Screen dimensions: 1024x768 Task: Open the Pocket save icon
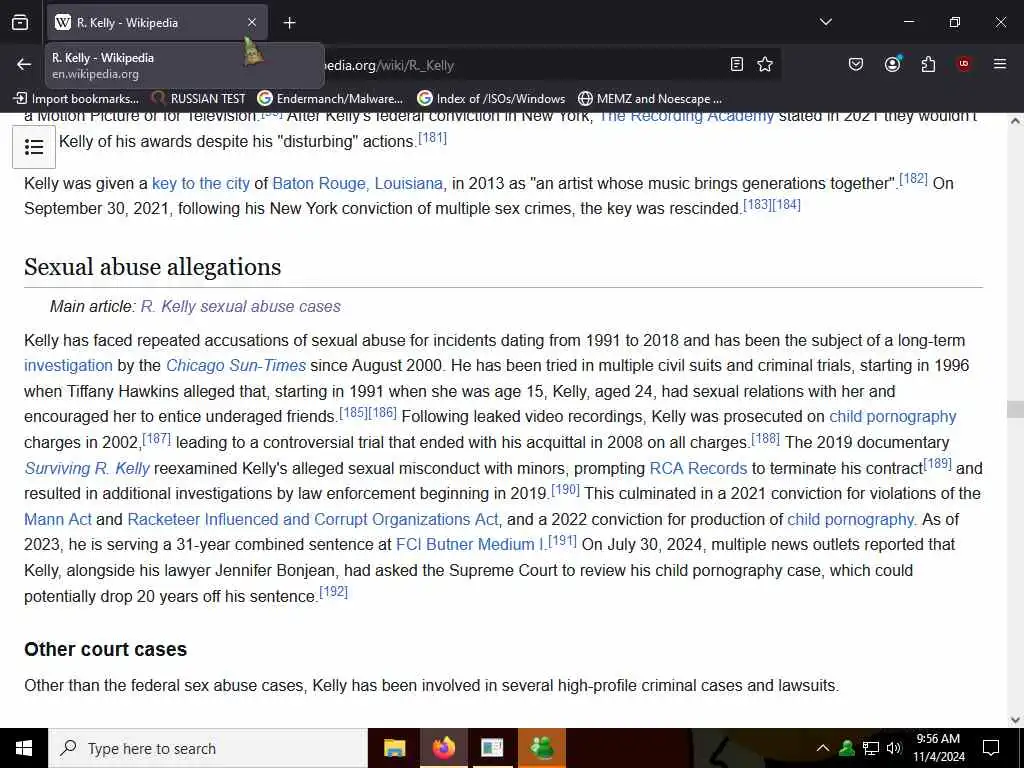856,64
